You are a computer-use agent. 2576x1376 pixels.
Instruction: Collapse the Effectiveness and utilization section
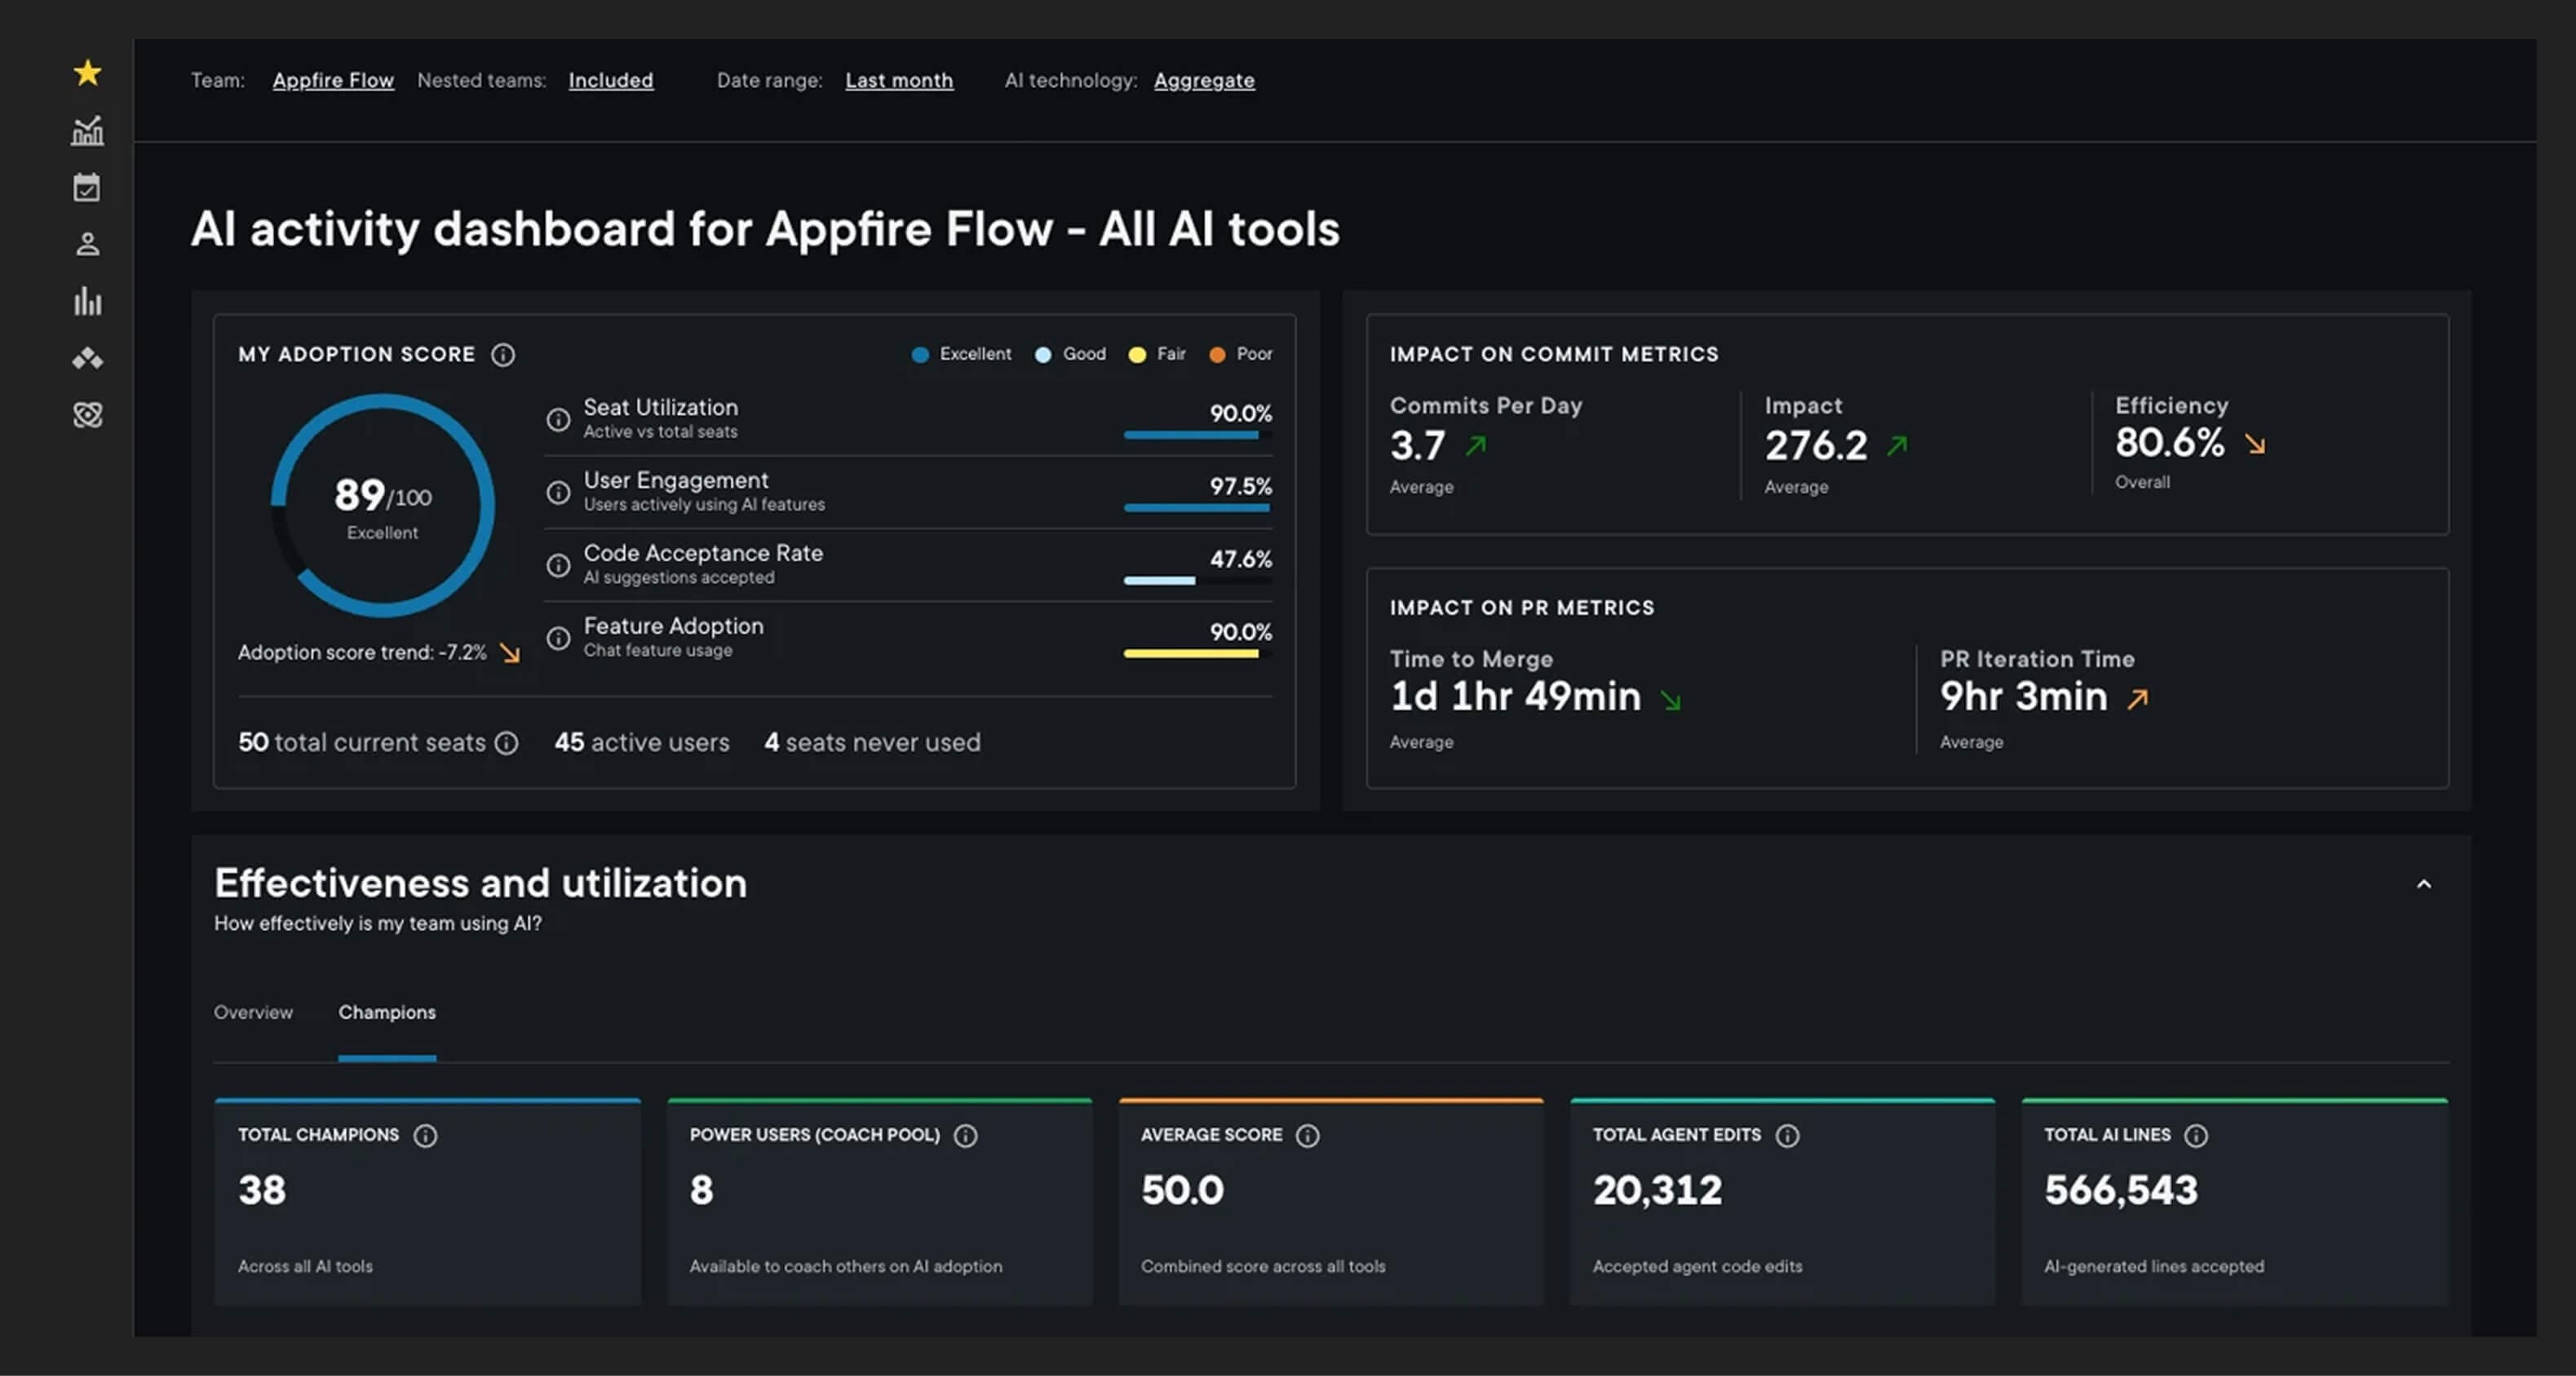2424,884
